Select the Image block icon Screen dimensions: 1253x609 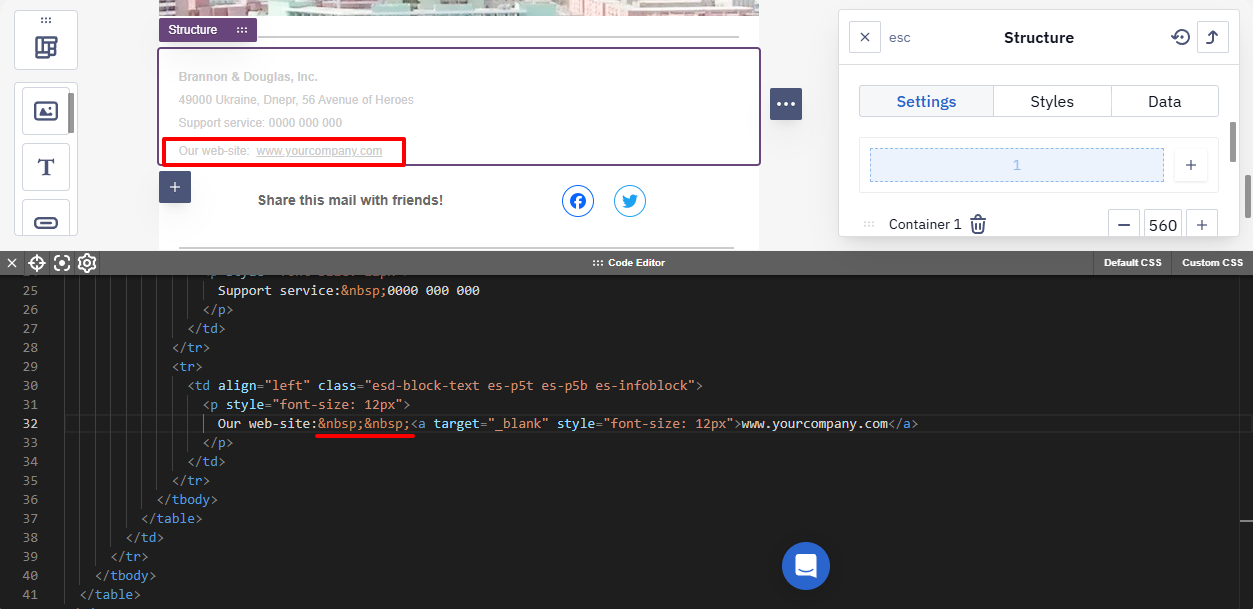click(46, 111)
